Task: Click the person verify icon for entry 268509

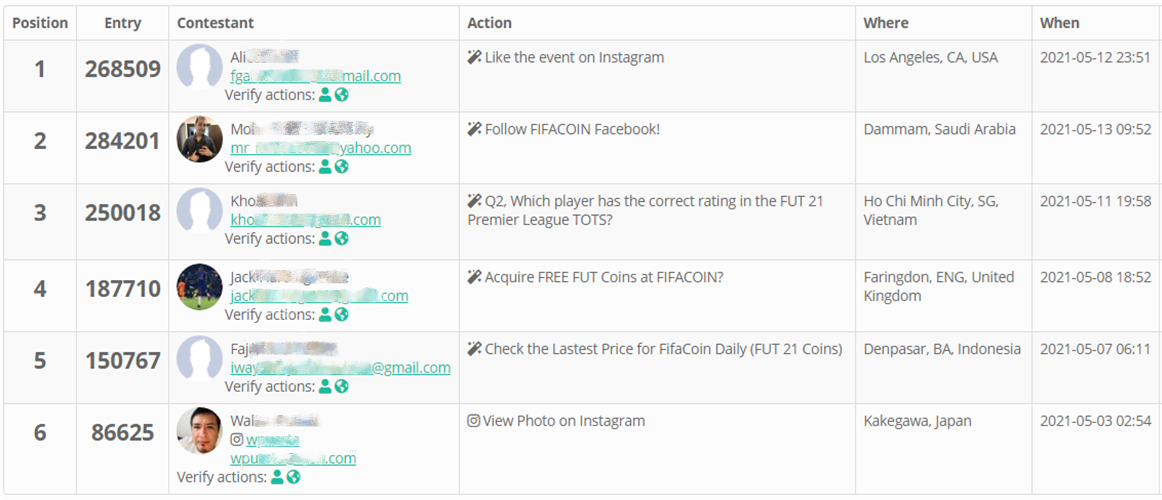Action: click(325, 95)
